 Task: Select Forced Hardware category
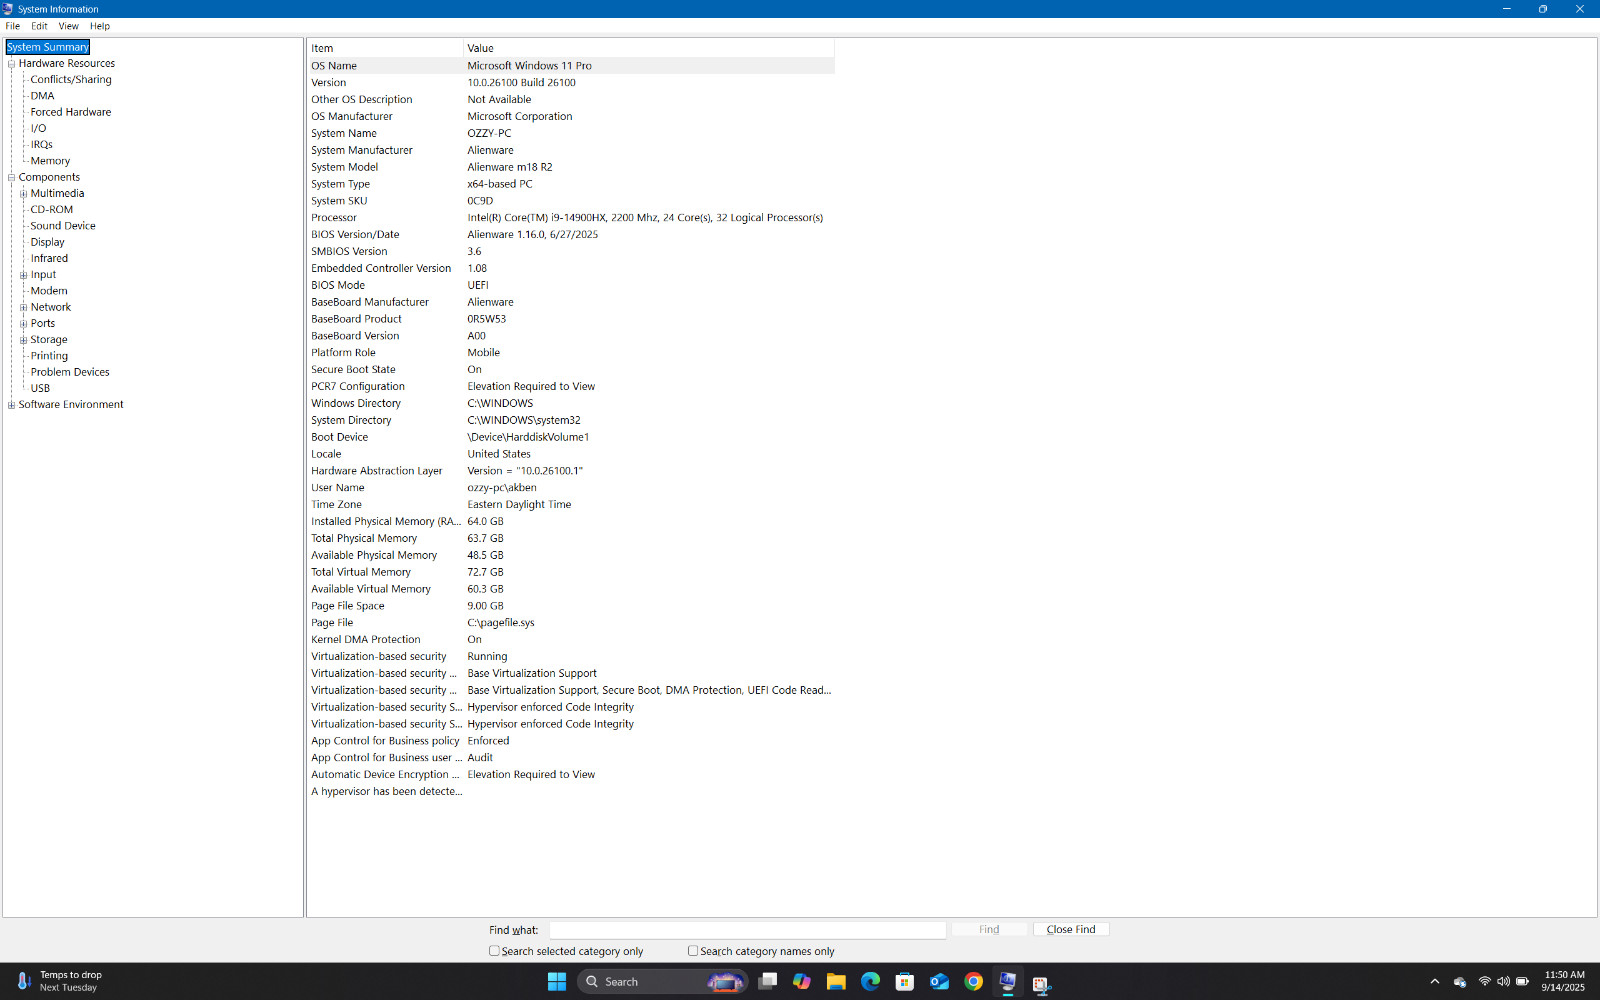click(x=71, y=112)
